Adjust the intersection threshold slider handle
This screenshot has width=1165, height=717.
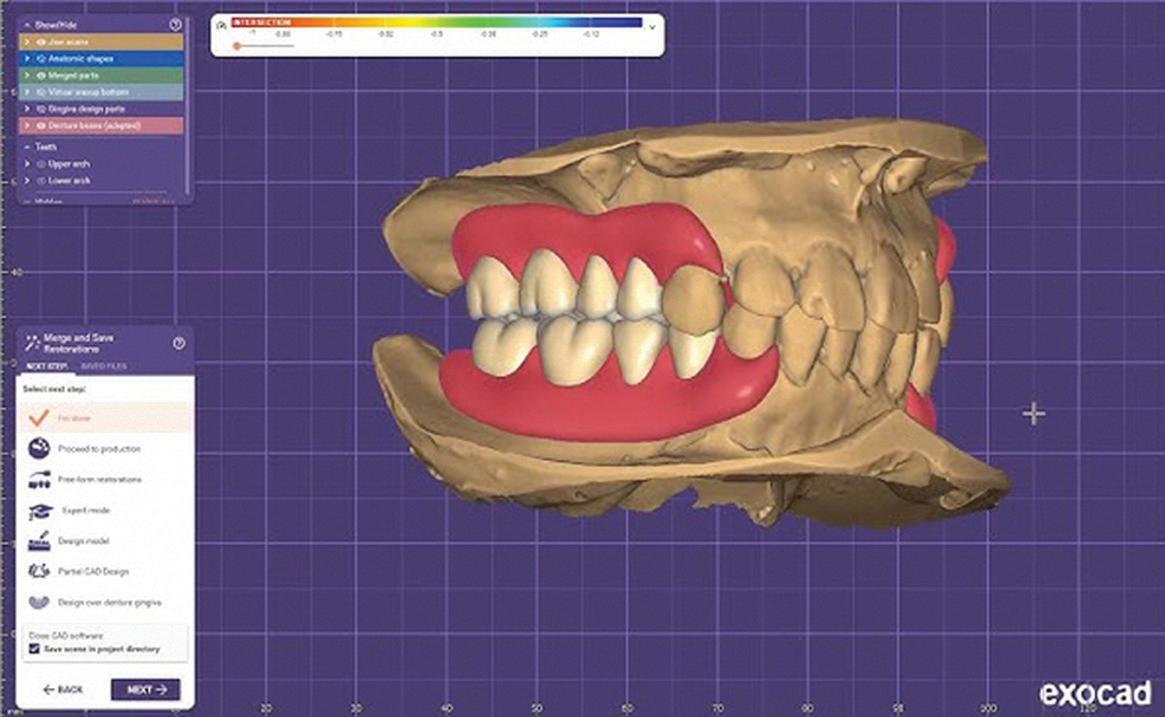pos(237,46)
